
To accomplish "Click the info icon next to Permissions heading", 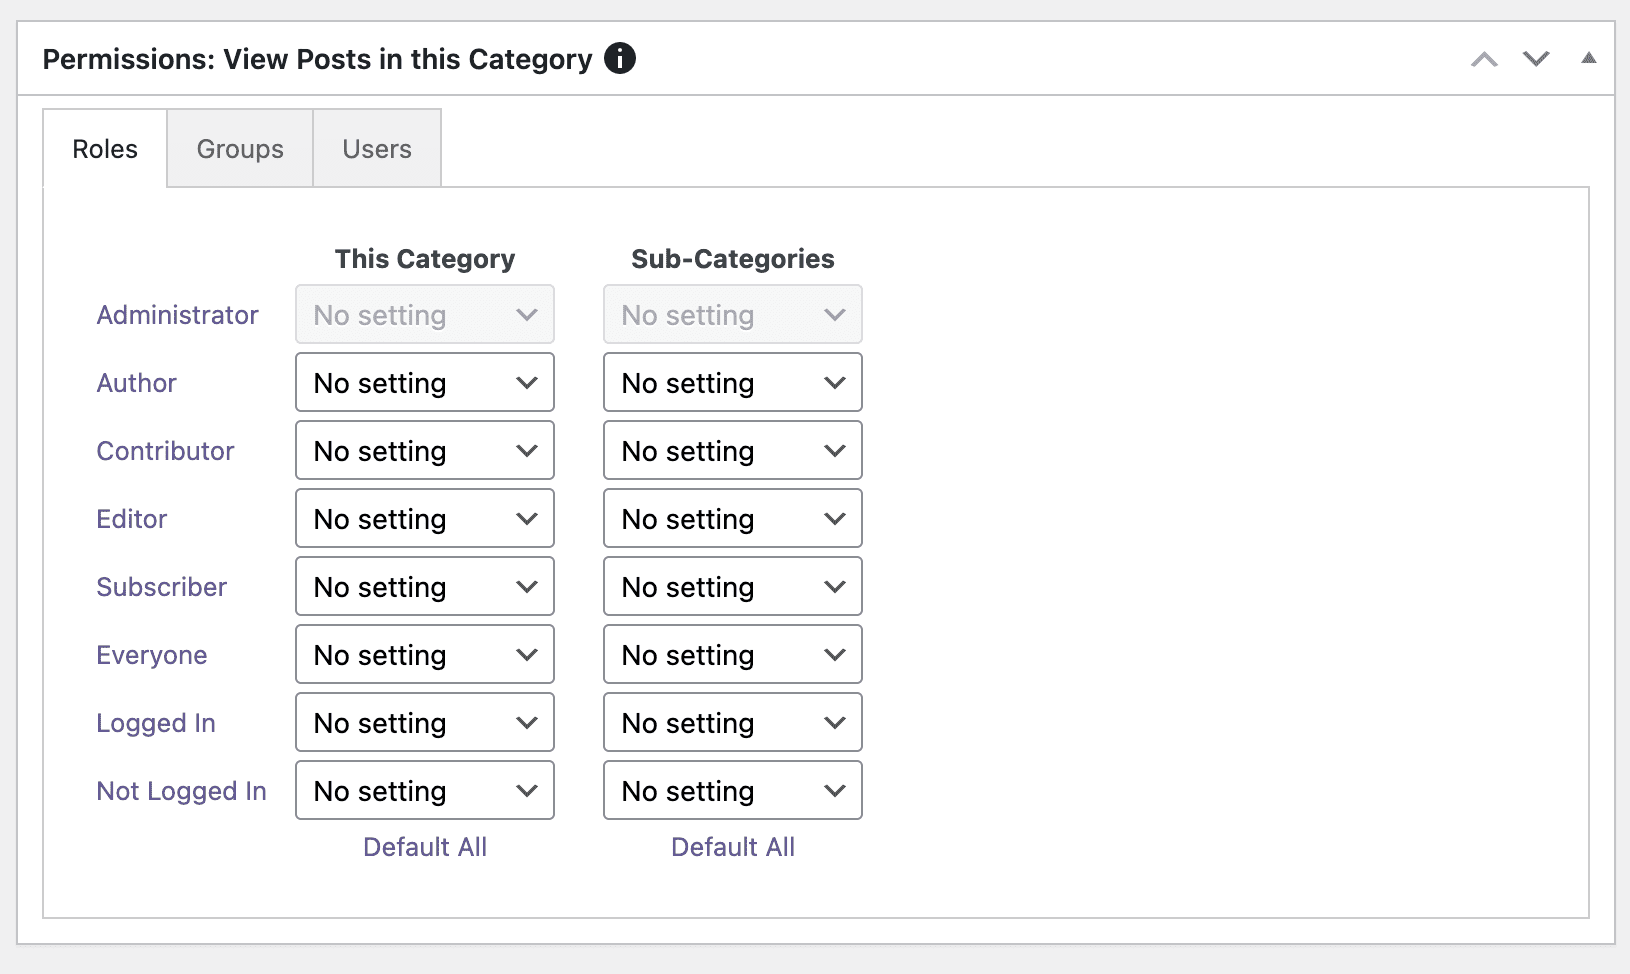I will [620, 59].
